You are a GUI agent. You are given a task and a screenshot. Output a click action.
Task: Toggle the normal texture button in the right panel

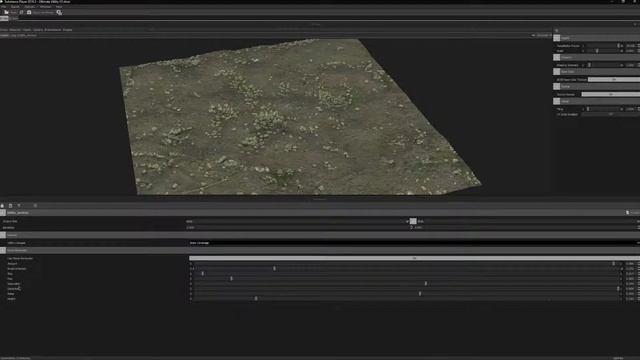[x=611, y=94]
